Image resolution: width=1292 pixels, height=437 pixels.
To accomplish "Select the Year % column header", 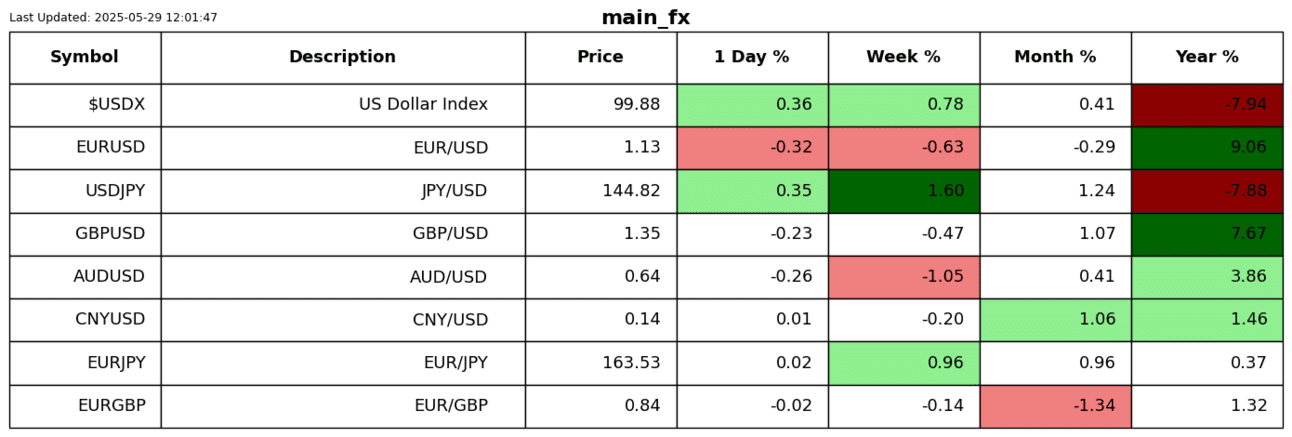I will (1207, 57).
